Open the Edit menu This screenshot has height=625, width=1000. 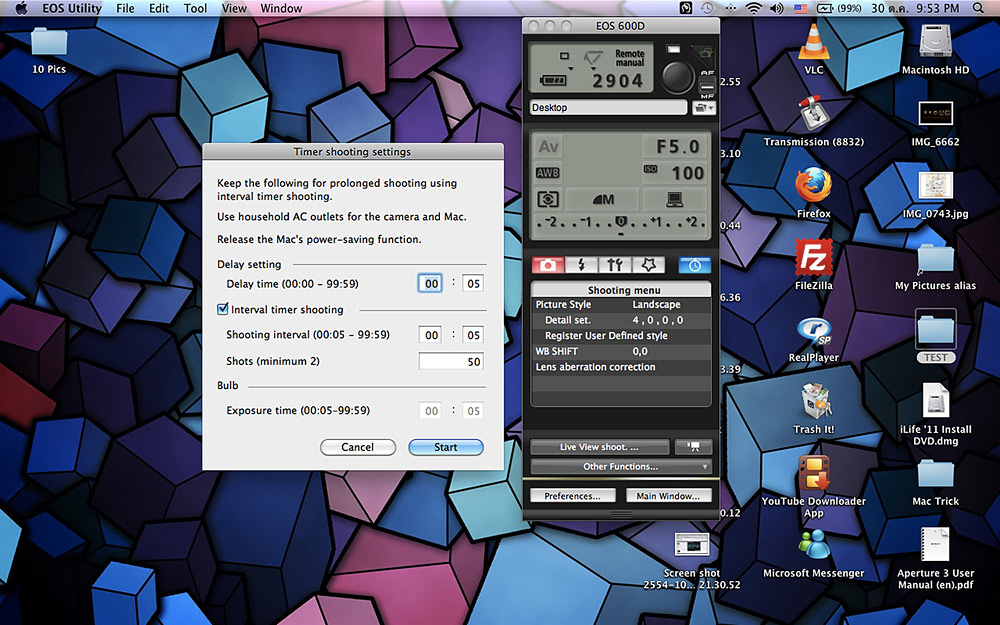click(159, 8)
